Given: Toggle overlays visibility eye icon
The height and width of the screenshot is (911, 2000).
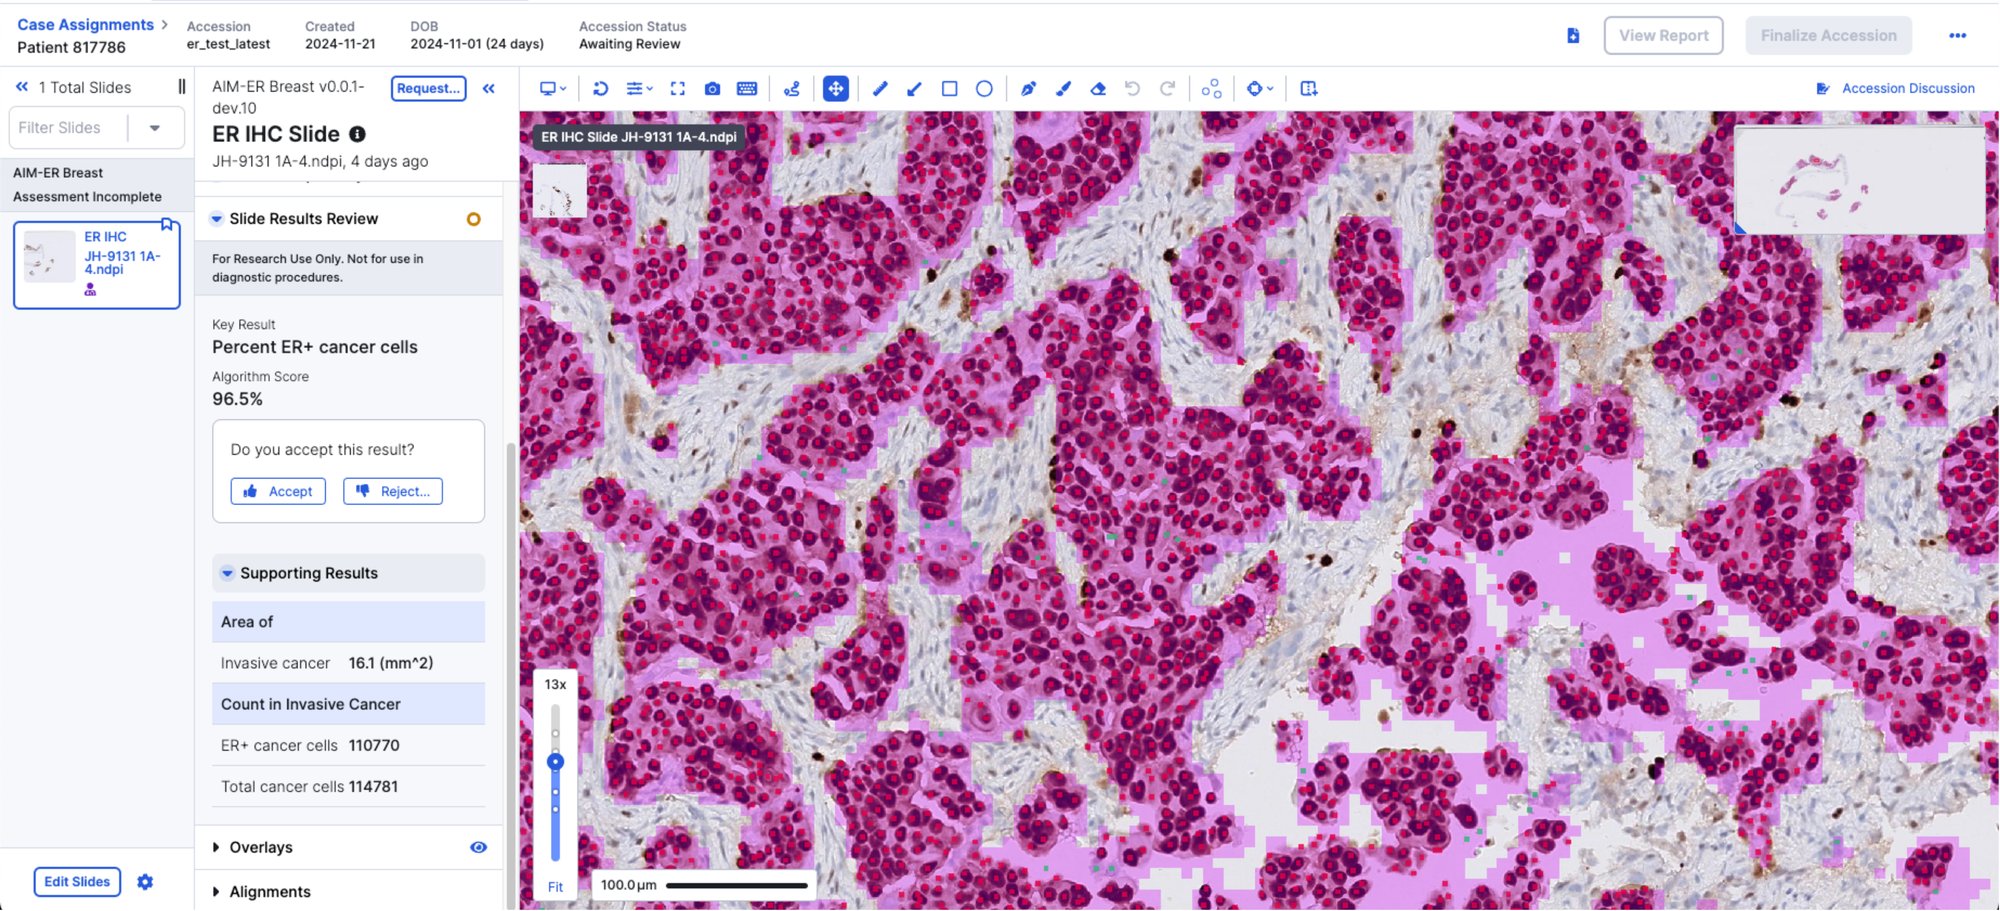Looking at the screenshot, I should (x=478, y=848).
